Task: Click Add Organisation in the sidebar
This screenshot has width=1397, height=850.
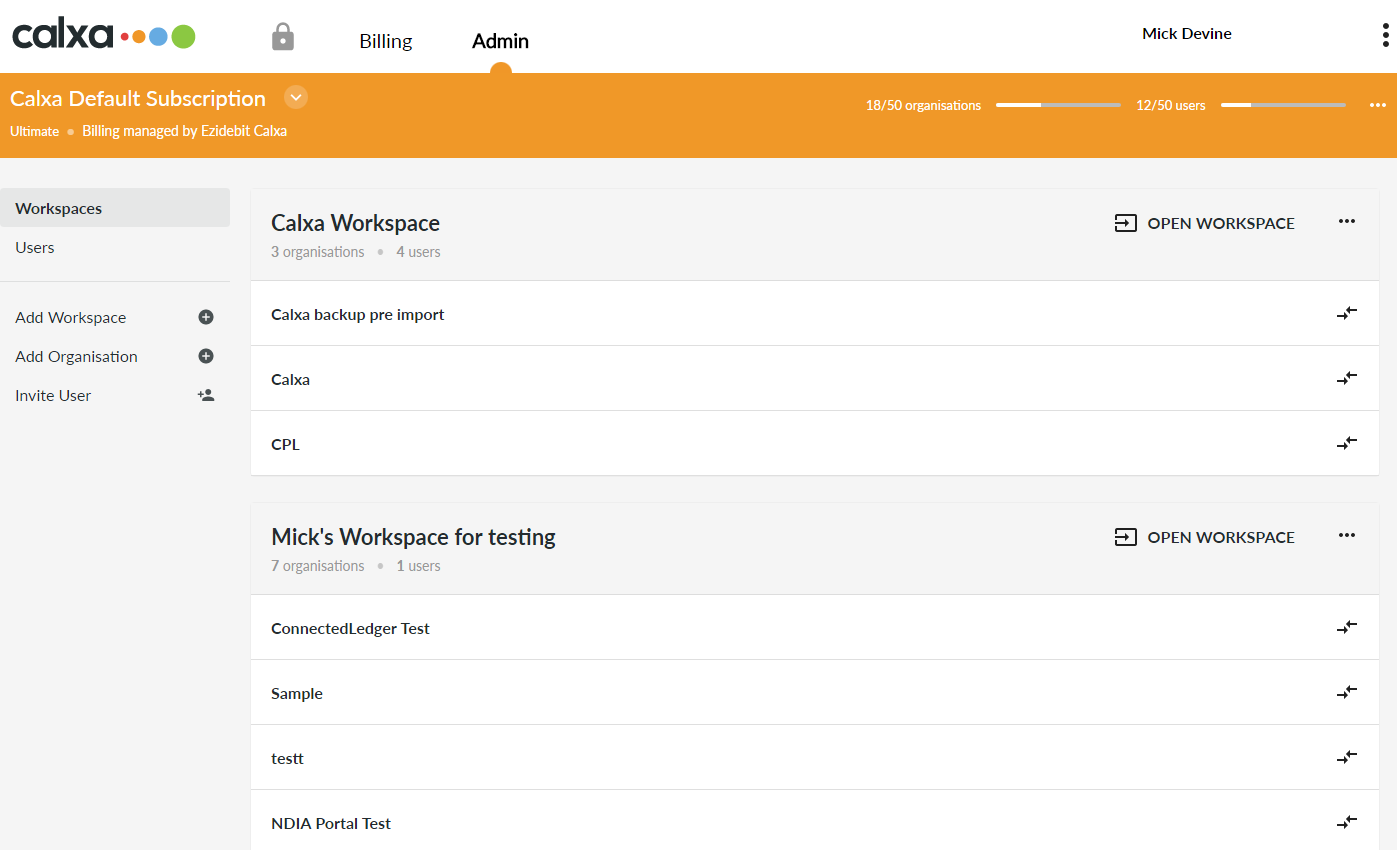Action: click(x=76, y=356)
